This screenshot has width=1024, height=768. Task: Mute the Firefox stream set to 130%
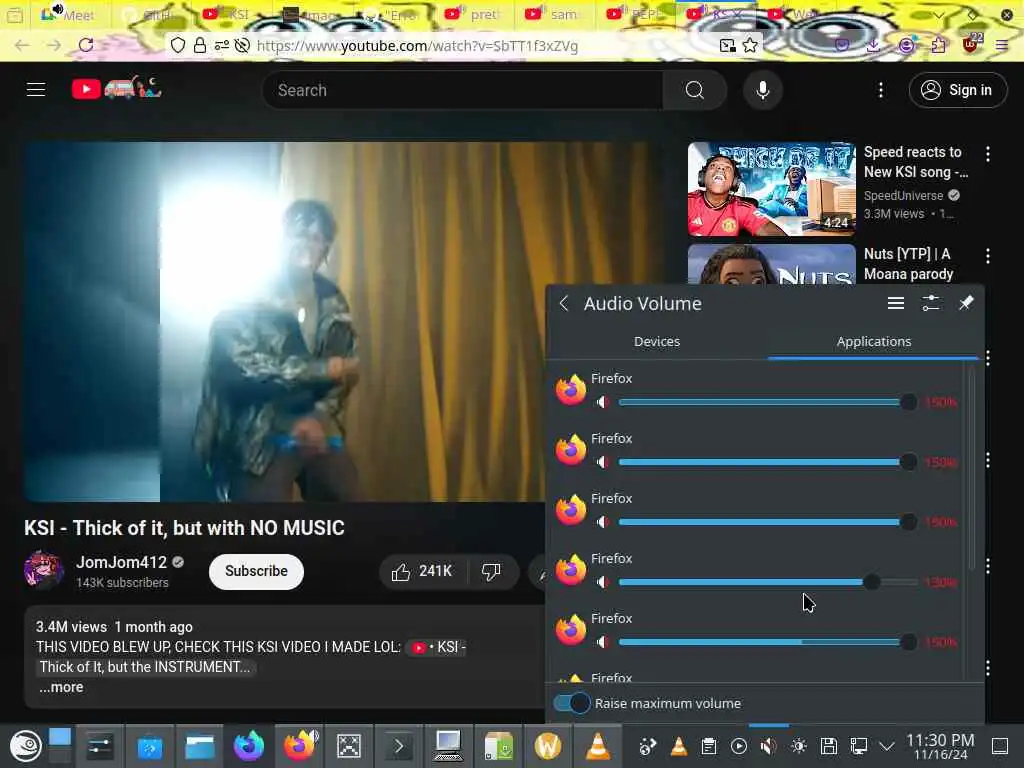[x=603, y=582]
